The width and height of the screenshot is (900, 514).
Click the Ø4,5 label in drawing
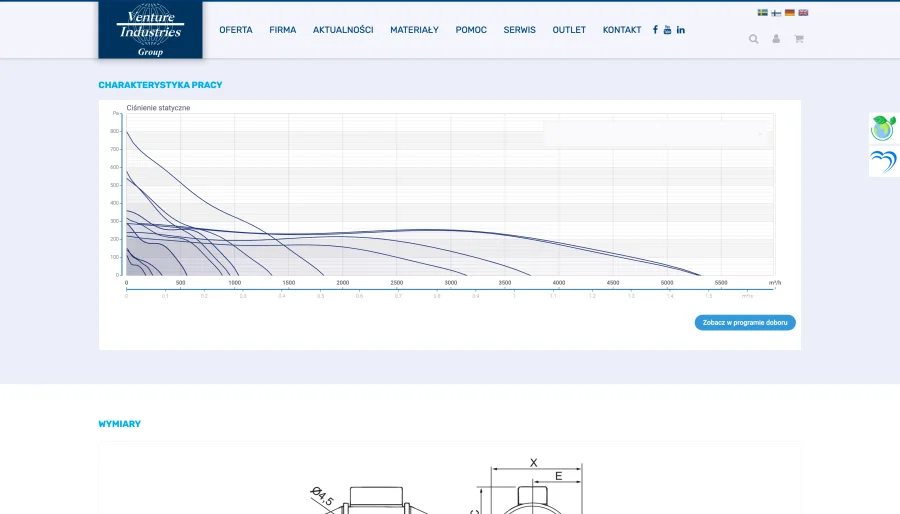[x=321, y=496]
